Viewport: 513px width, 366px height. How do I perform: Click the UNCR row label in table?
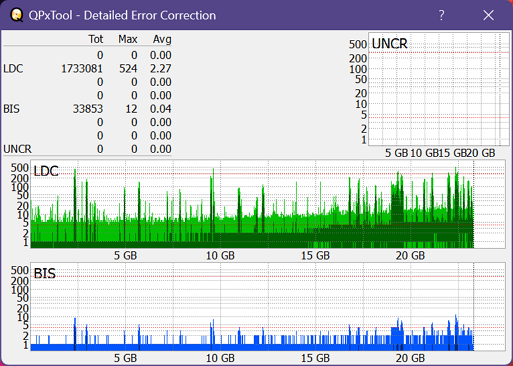coord(17,149)
